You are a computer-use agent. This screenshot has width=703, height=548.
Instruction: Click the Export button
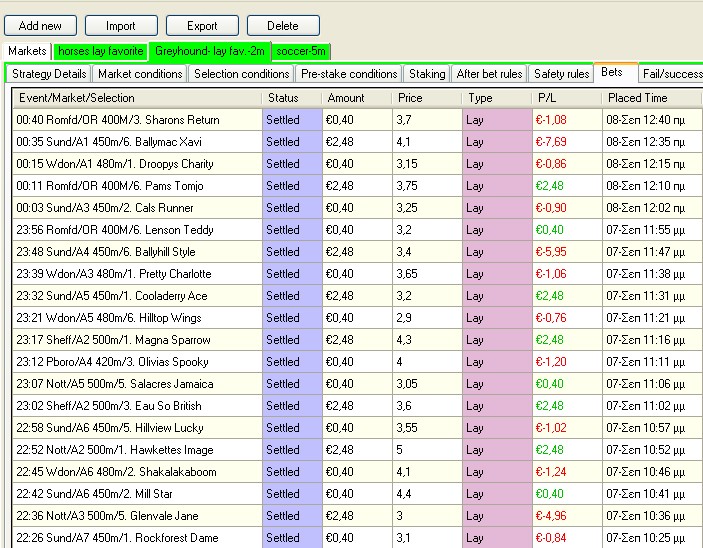tap(202, 26)
